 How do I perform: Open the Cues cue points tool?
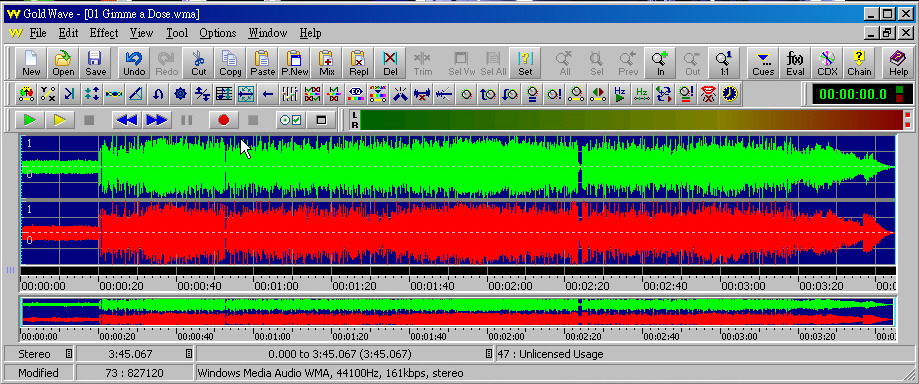click(x=763, y=63)
